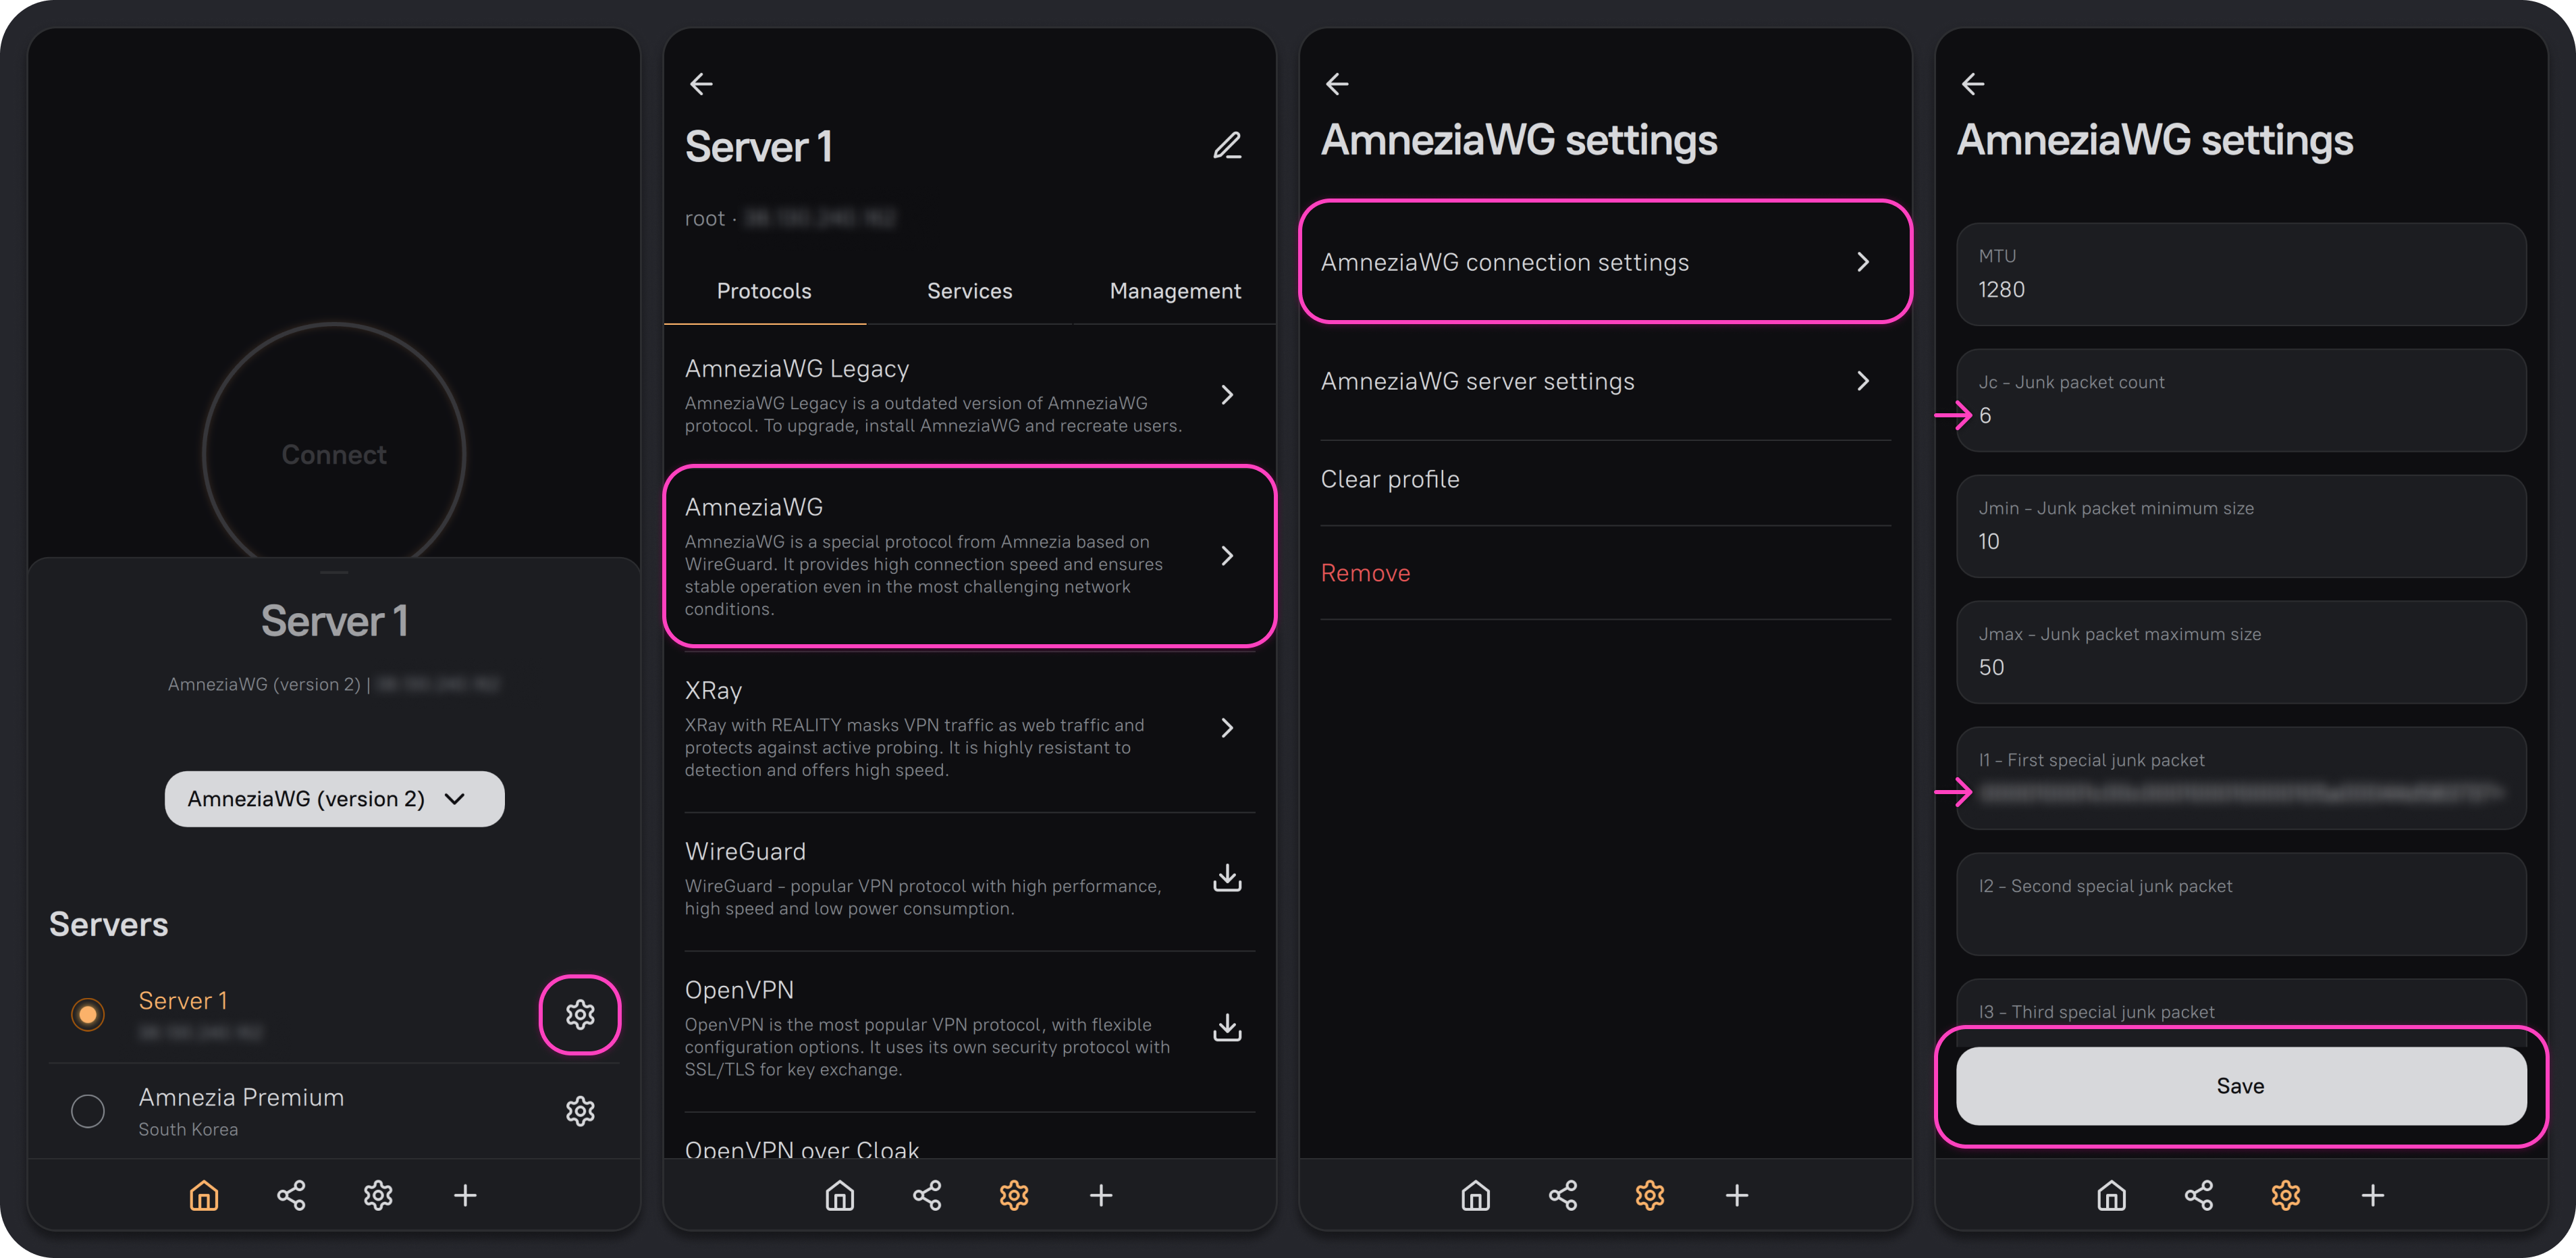Image resolution: width=2576 pixels, height=1258 pixels.
Task: Switch to the Management tab
Action: click(1174, 291)
